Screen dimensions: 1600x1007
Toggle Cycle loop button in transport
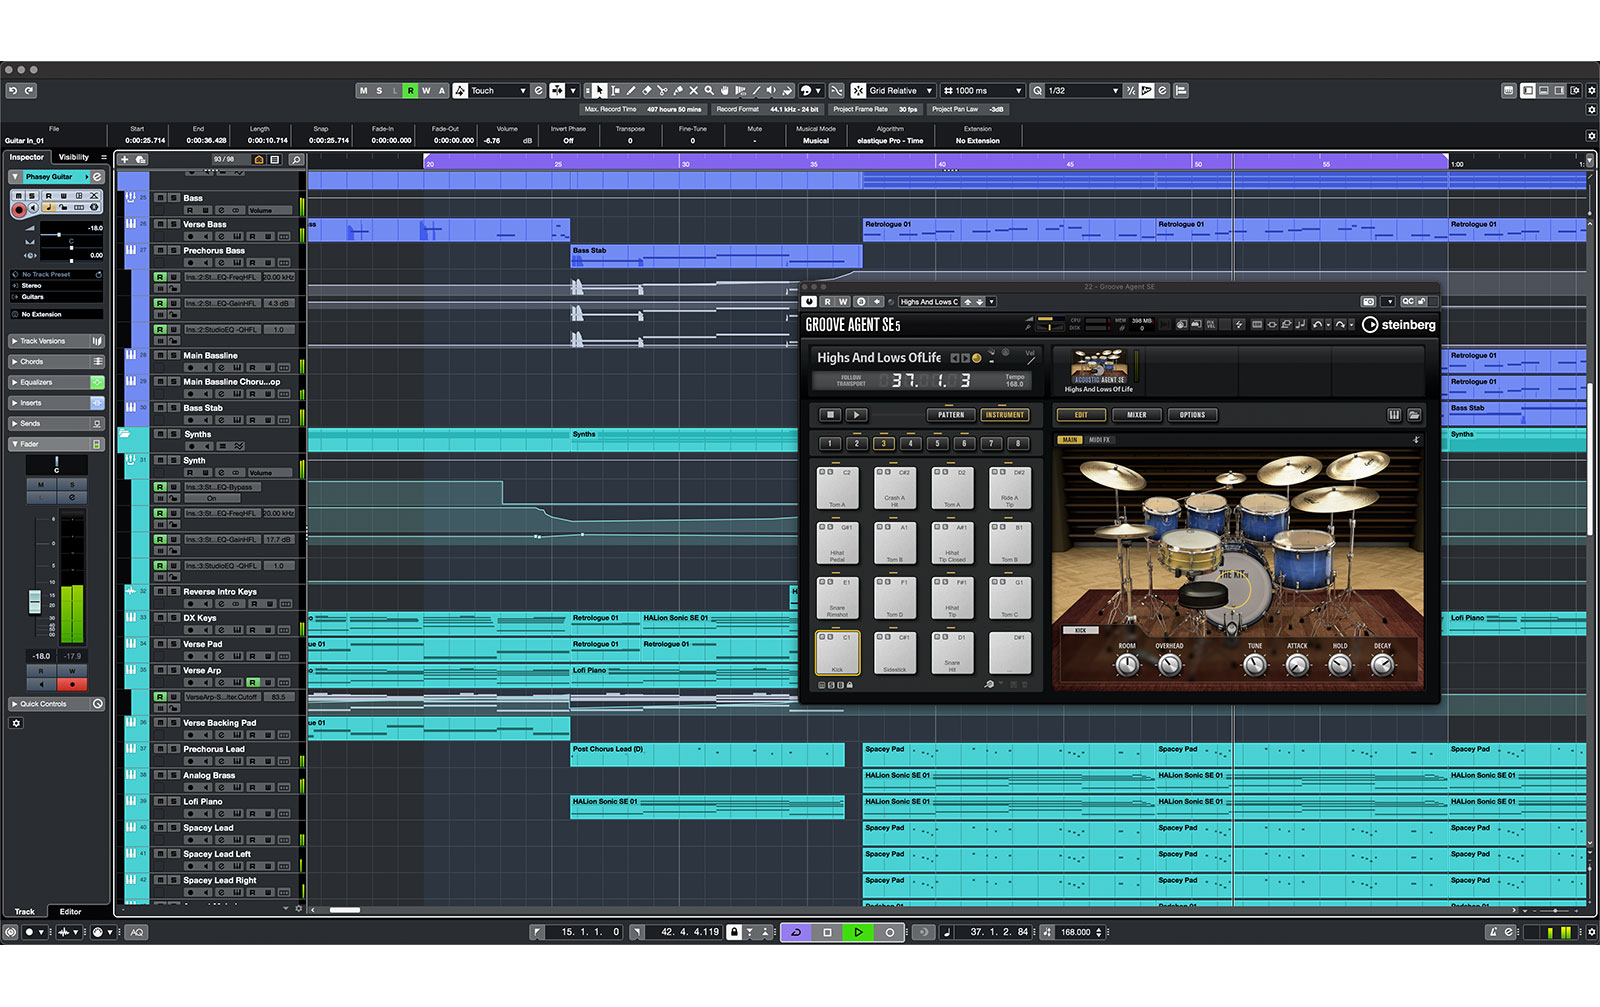(x=796, y=932)
